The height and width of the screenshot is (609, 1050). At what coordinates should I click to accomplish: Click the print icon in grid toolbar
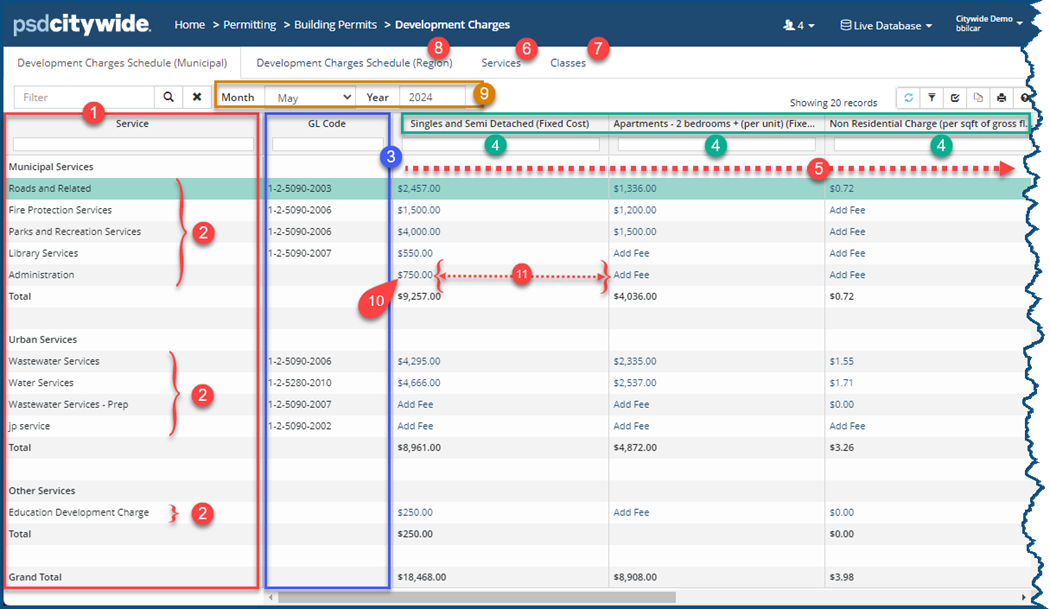pos(1001,98)
